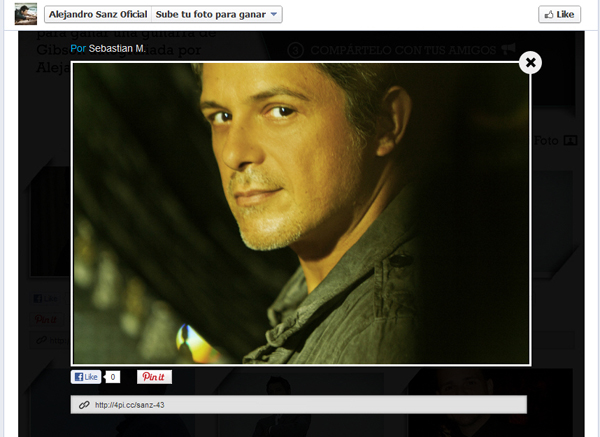The height and width of the screenshot is (437, 600).
Task: Like the page with the top-right Like button
Action: [559, 15]
